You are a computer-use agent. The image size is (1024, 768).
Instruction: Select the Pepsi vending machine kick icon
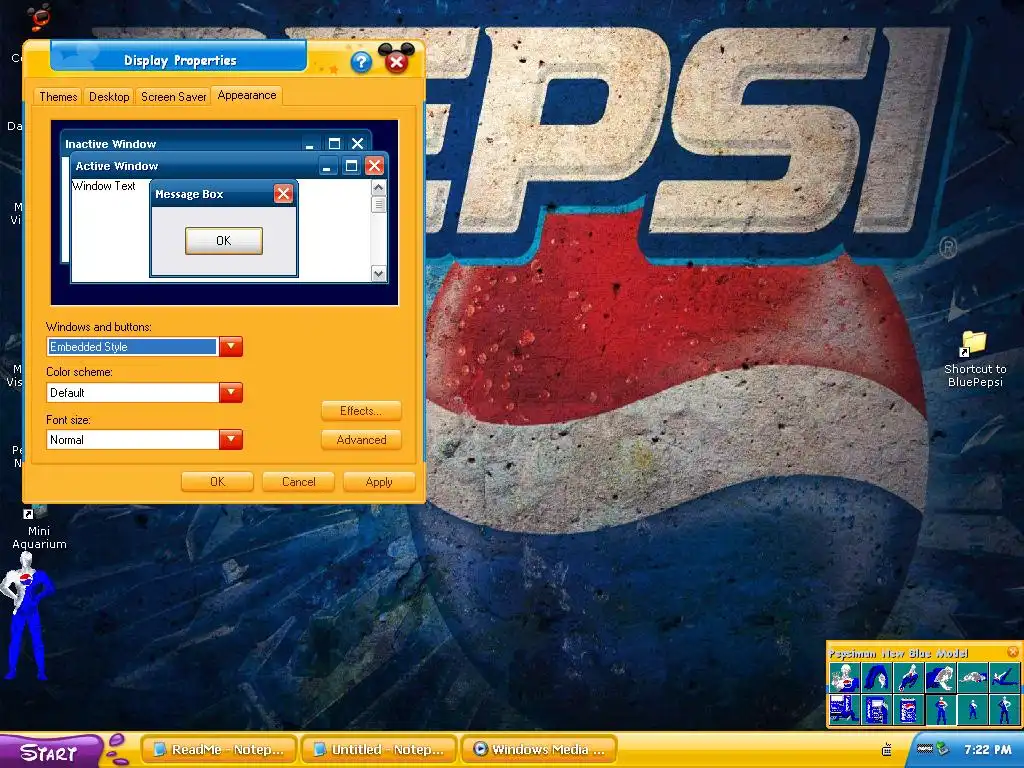(x=844, y=709)
